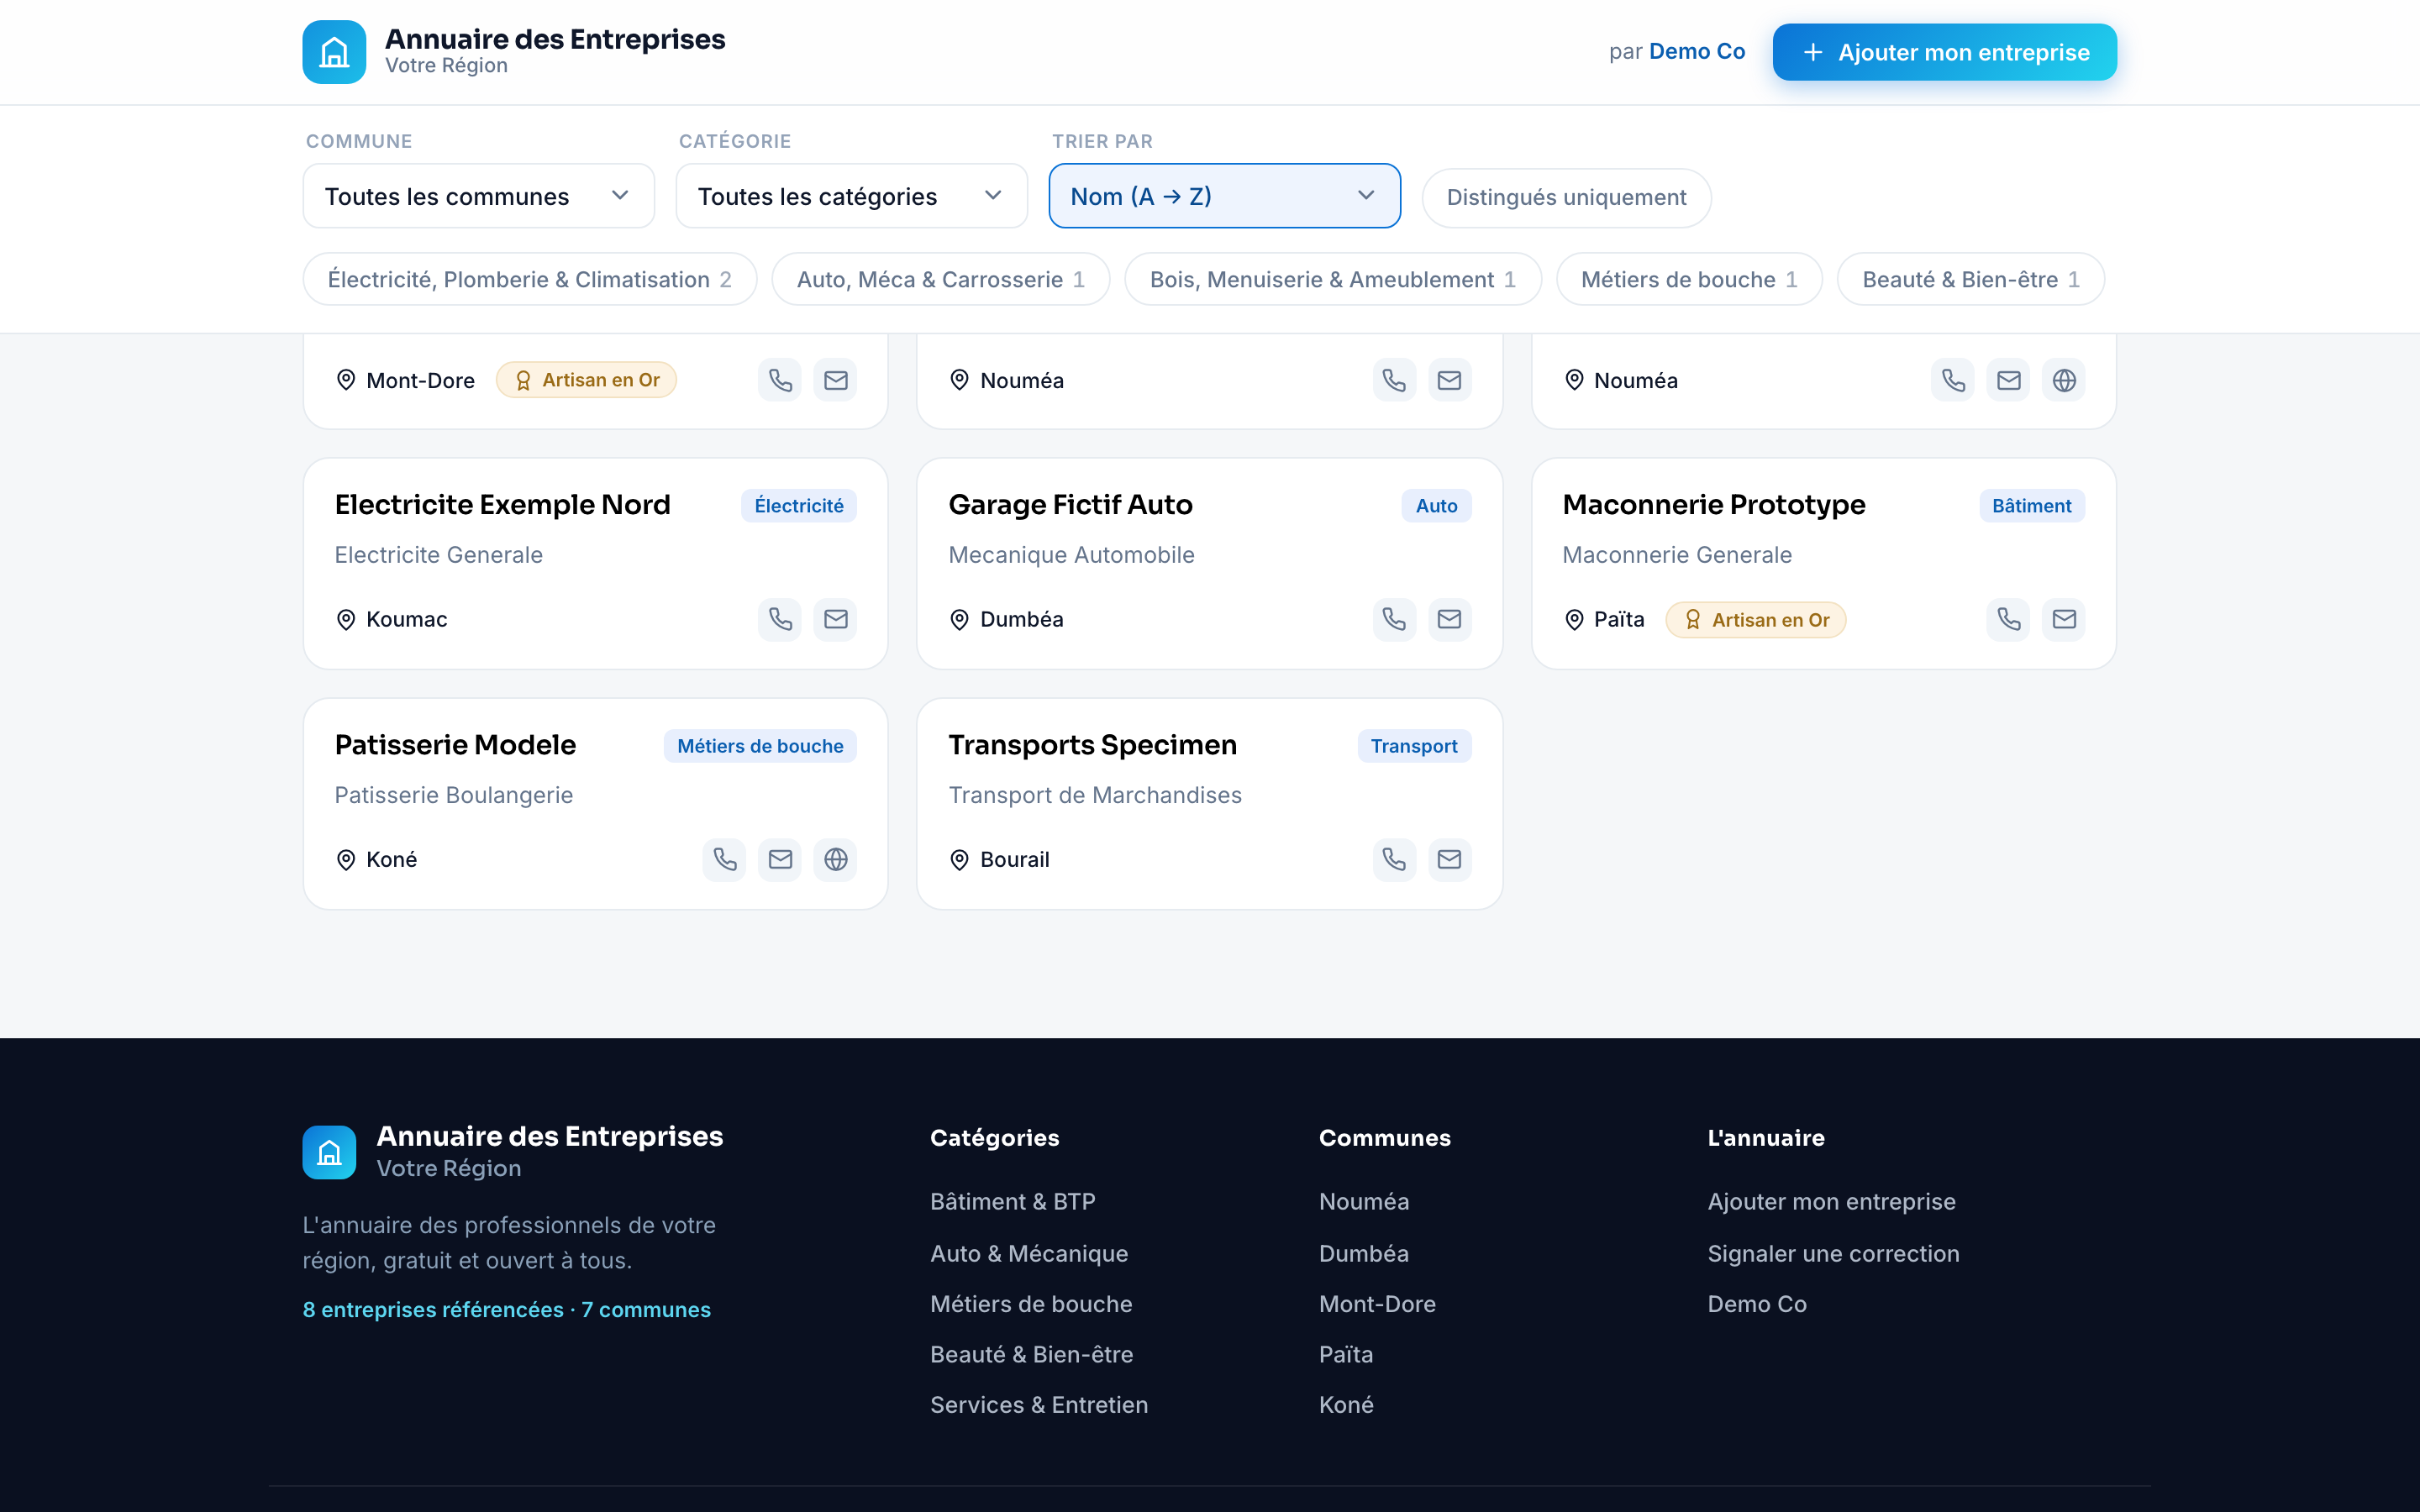2420x1512 pixels.
Task: Email Electricite Exemple Nord via envelope icon
Action: (836, 619)
